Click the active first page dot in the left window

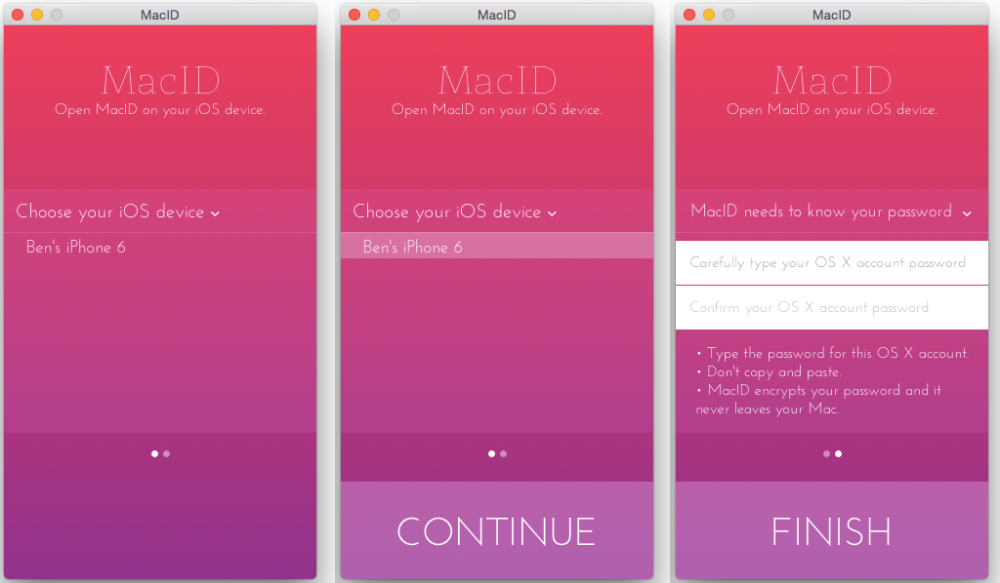click(x=155, y=453)
